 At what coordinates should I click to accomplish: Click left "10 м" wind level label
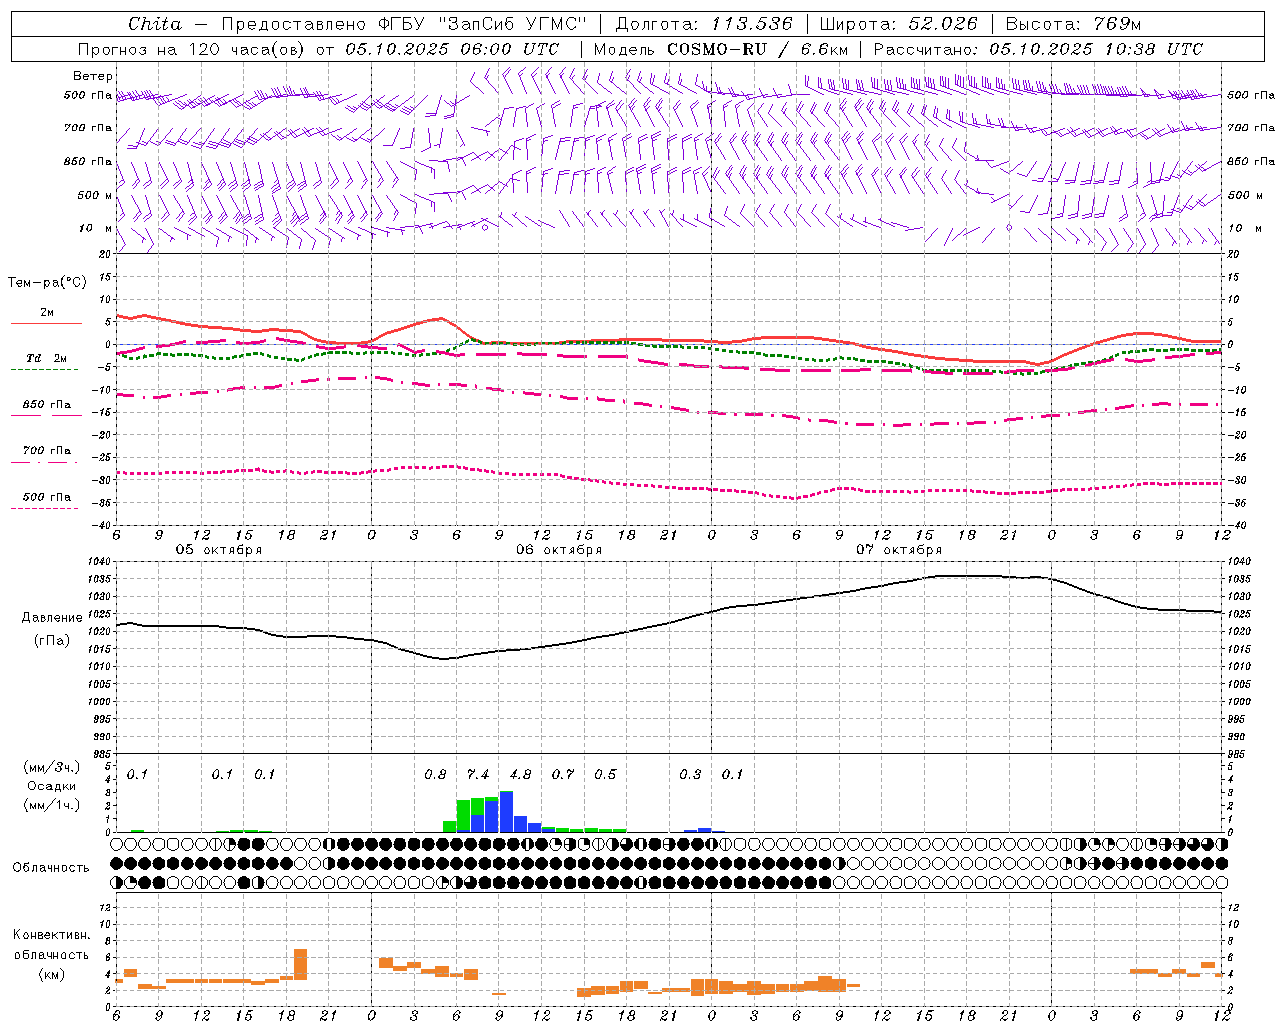96,228
